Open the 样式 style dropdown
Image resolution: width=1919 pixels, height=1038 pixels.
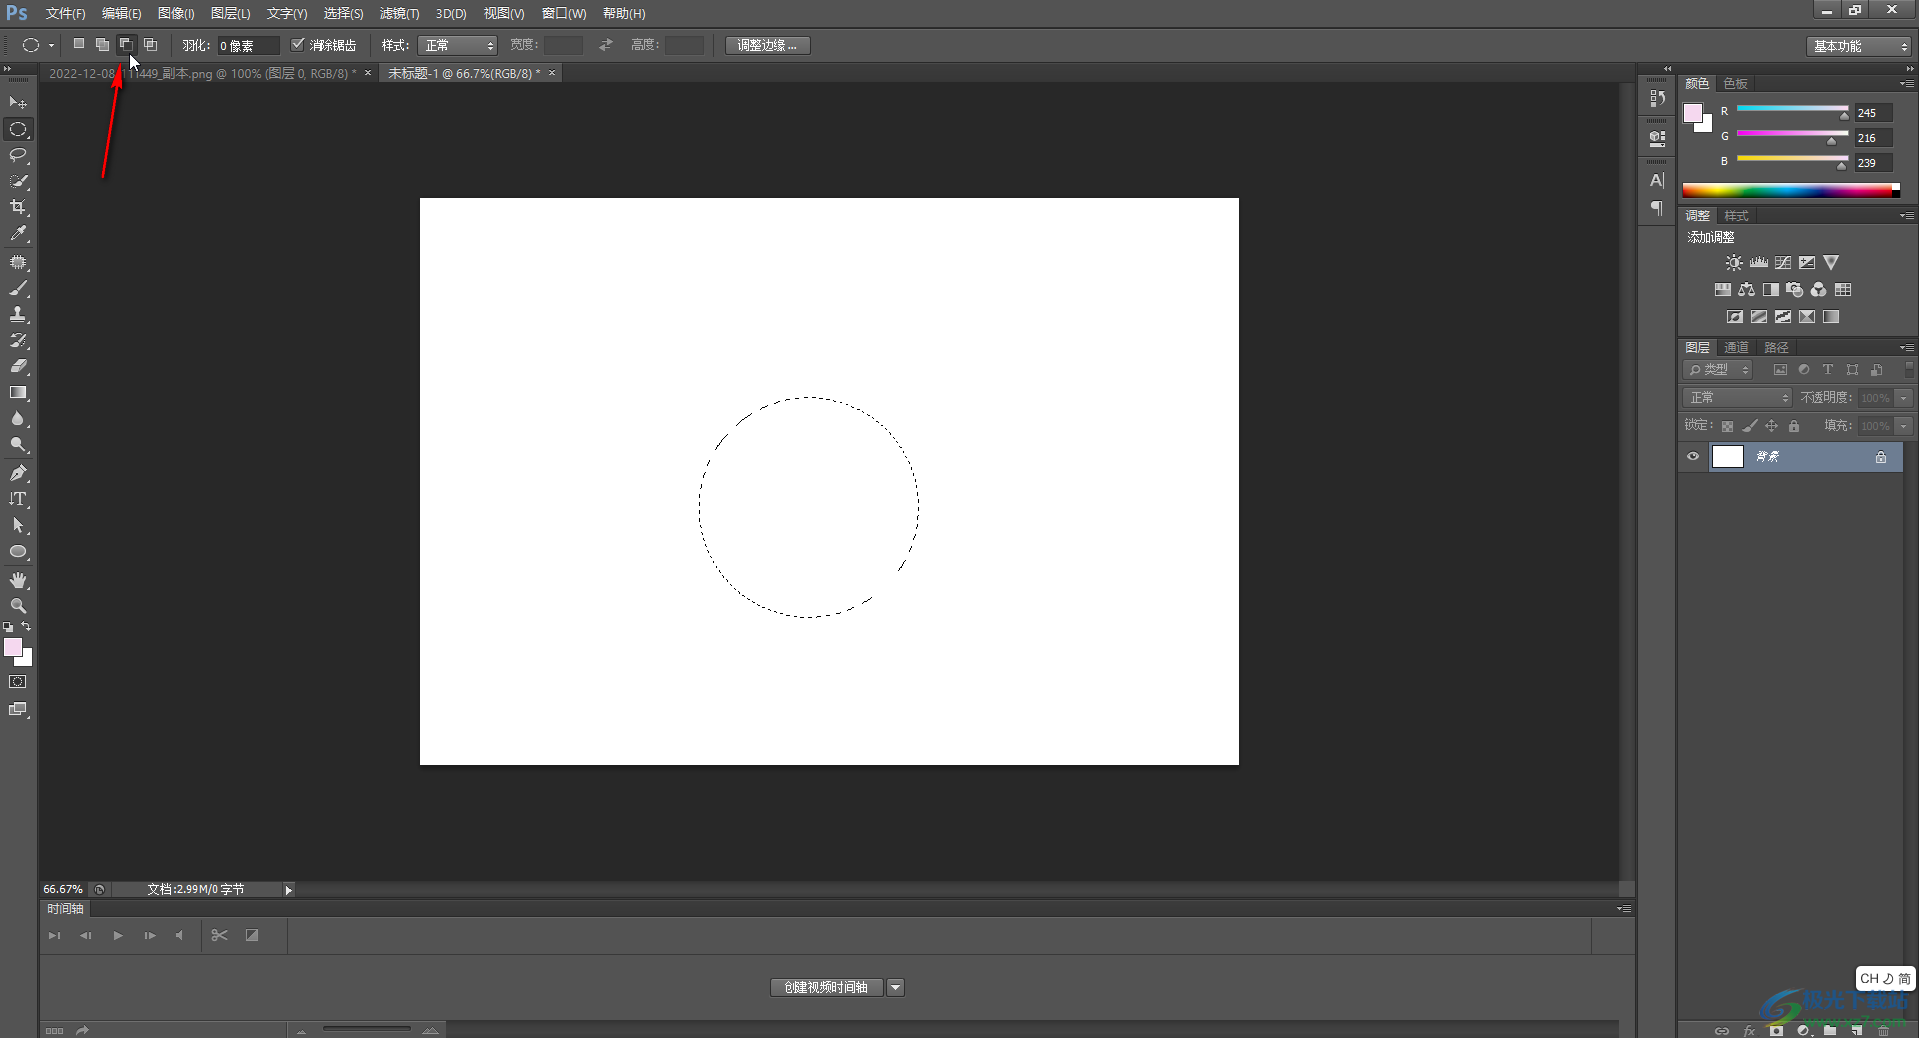click(458, 46)
